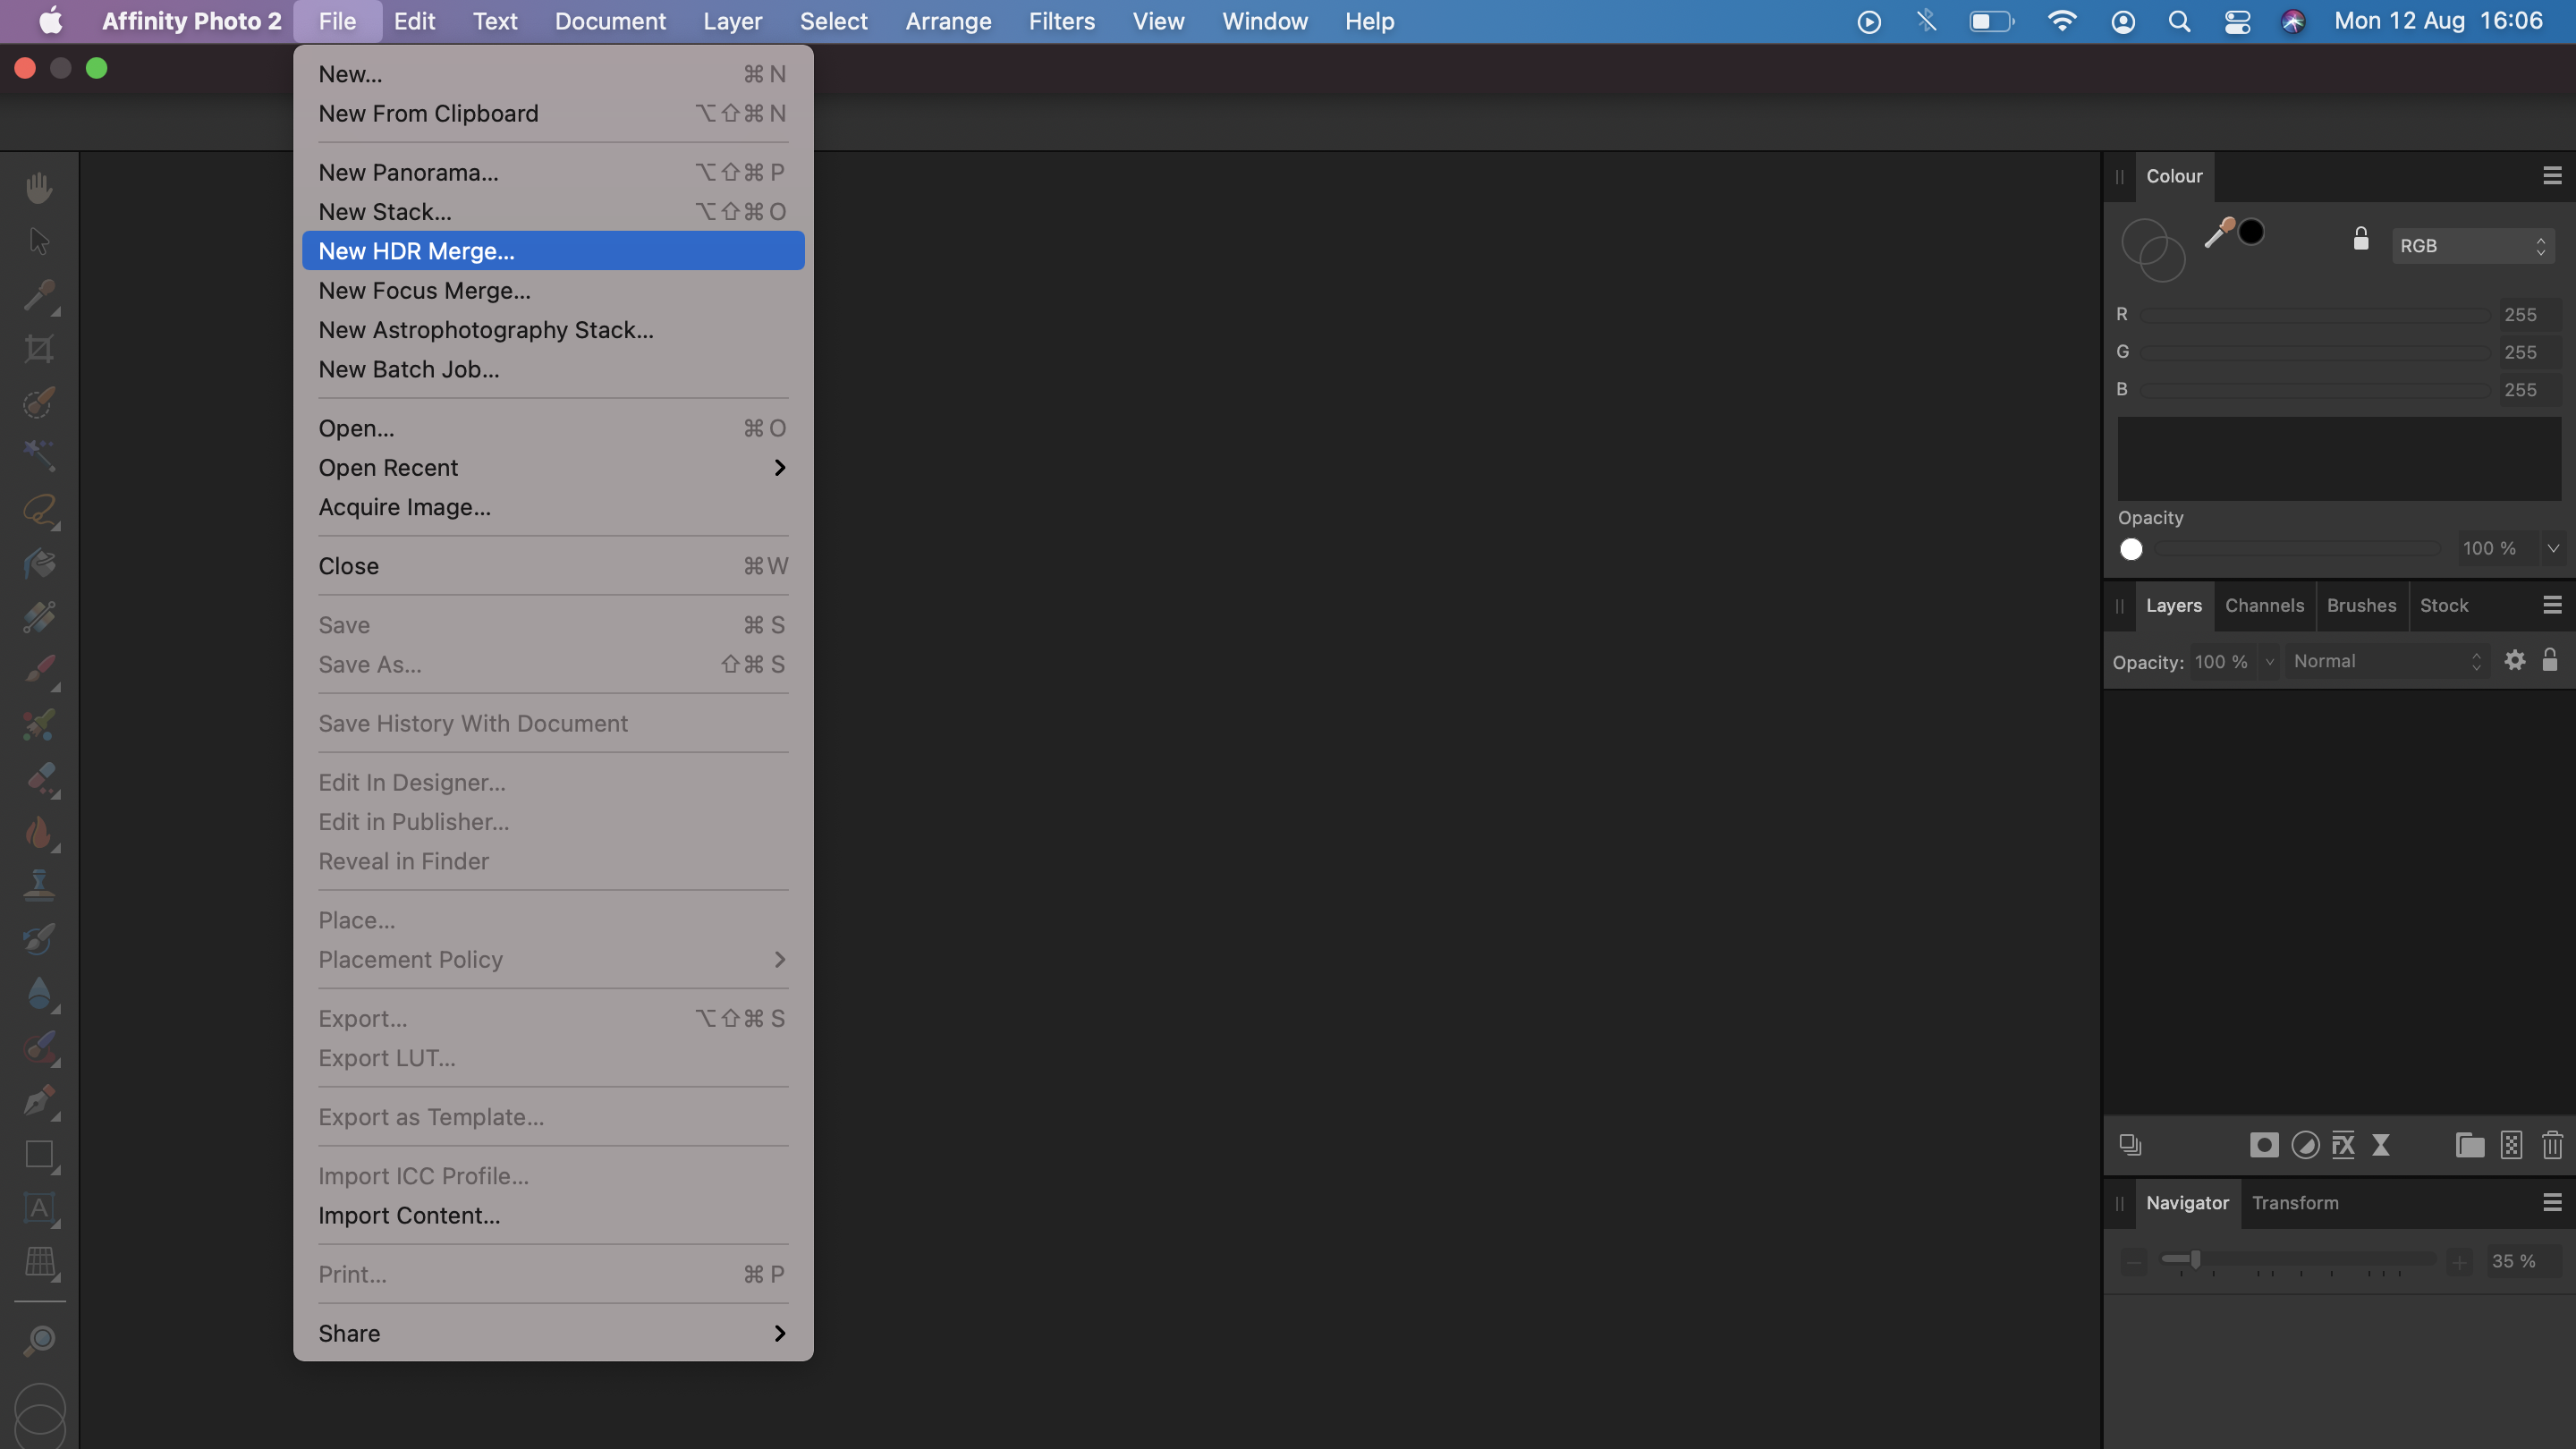Expand the Colour opacity 100 % dropdown arrow
Image resolution: width=2576 pixels, height=1449 pixels.
click(2553, 548)
